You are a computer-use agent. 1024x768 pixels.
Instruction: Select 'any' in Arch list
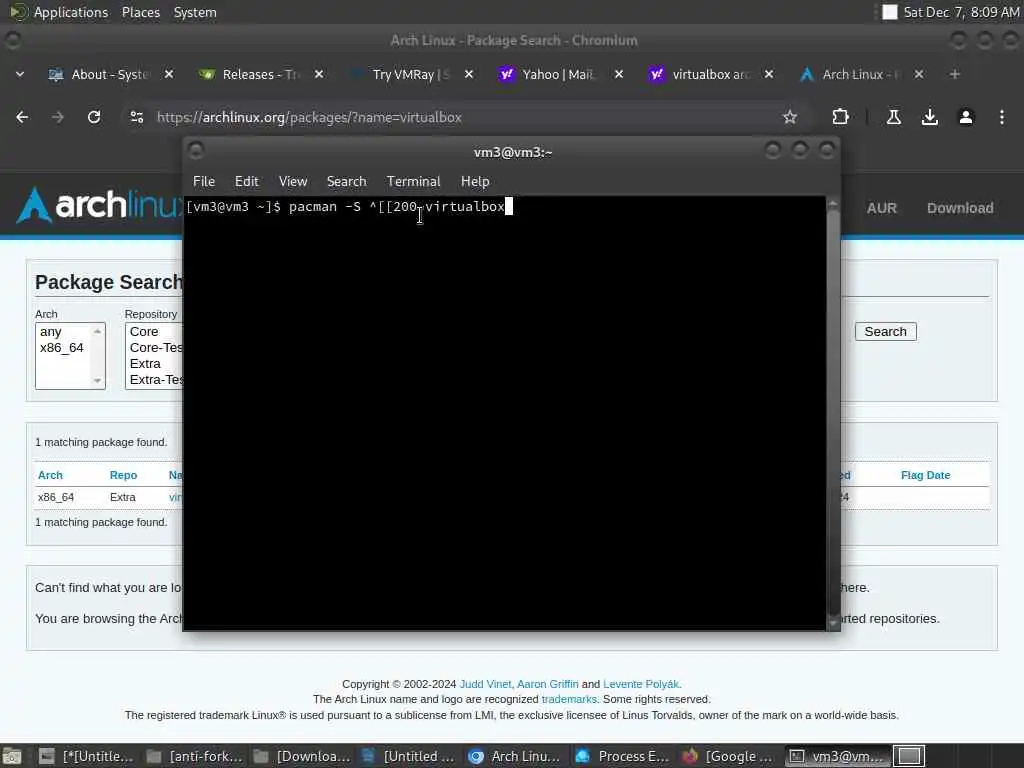(50, 332)
